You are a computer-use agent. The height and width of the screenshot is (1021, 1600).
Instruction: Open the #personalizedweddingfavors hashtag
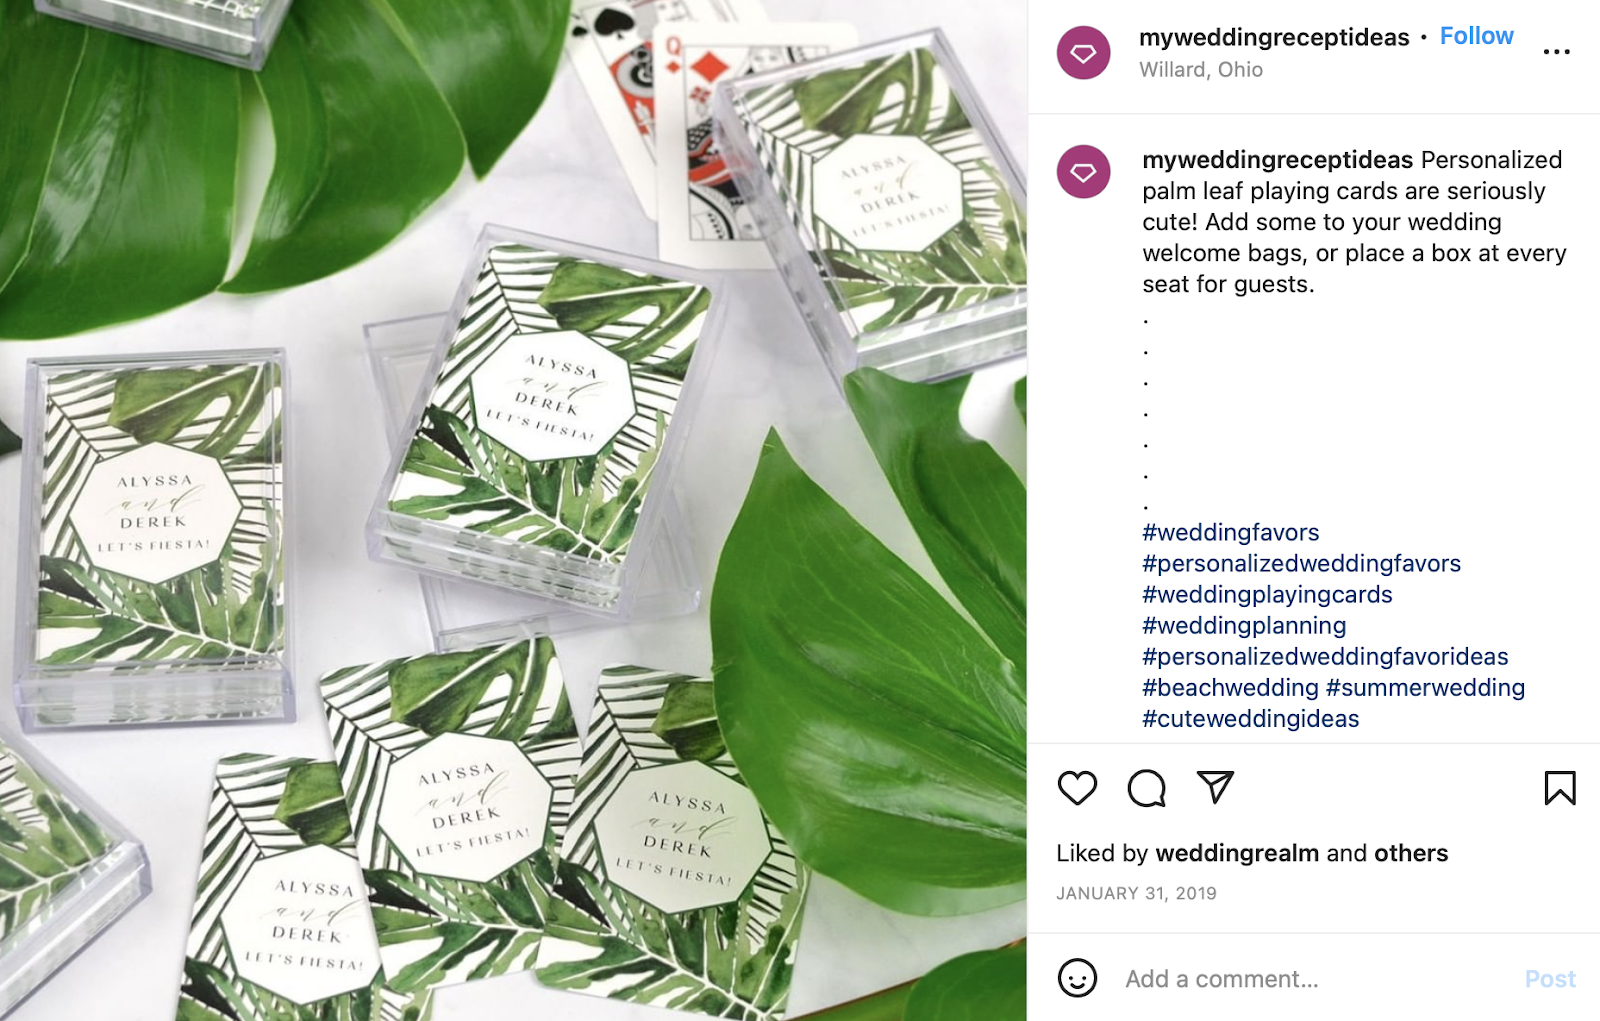1301,563
